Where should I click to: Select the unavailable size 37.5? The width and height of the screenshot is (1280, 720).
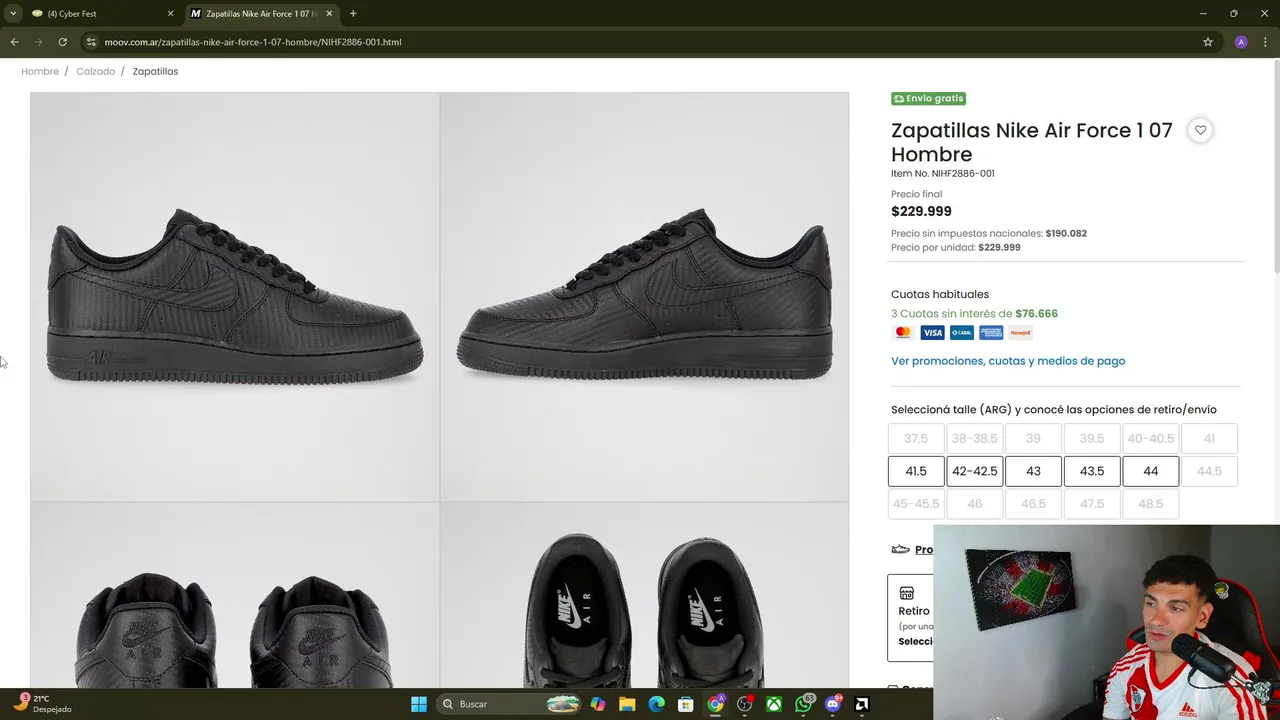pos(916,438)
